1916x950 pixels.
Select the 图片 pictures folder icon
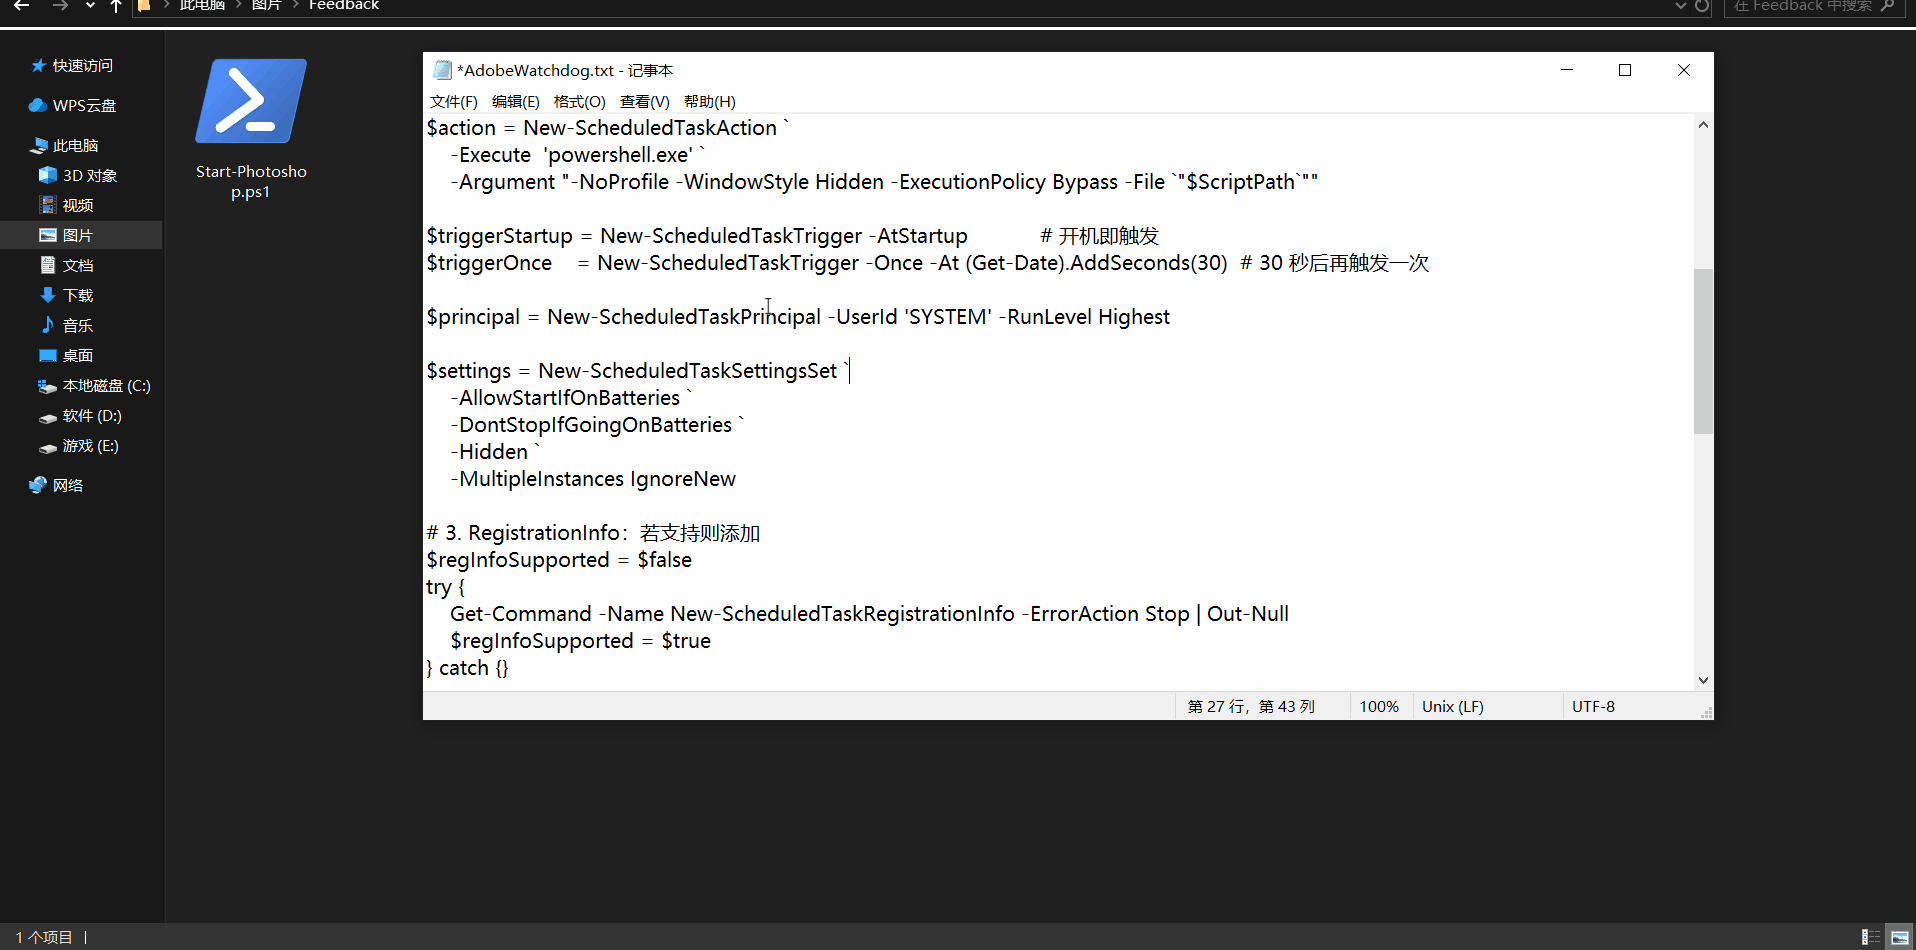coord(48,235)
